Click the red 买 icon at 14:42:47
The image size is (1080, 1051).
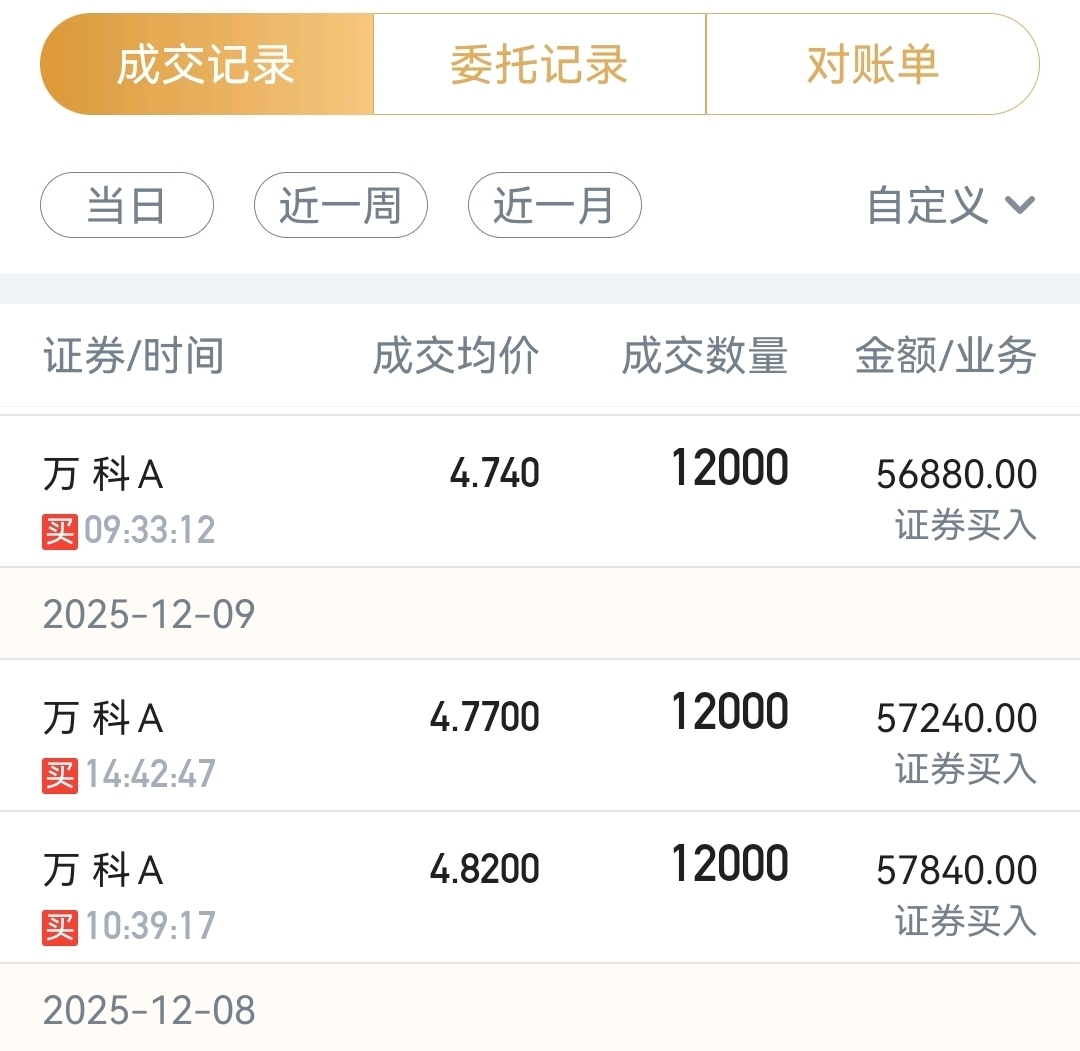(60, 776)
